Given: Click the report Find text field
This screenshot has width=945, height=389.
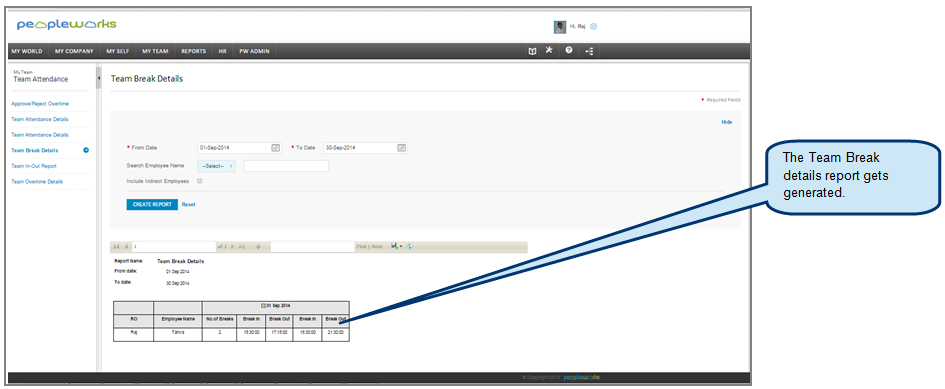Looking at the screenshot, I should pyautogui.click(x=312, y=247).
